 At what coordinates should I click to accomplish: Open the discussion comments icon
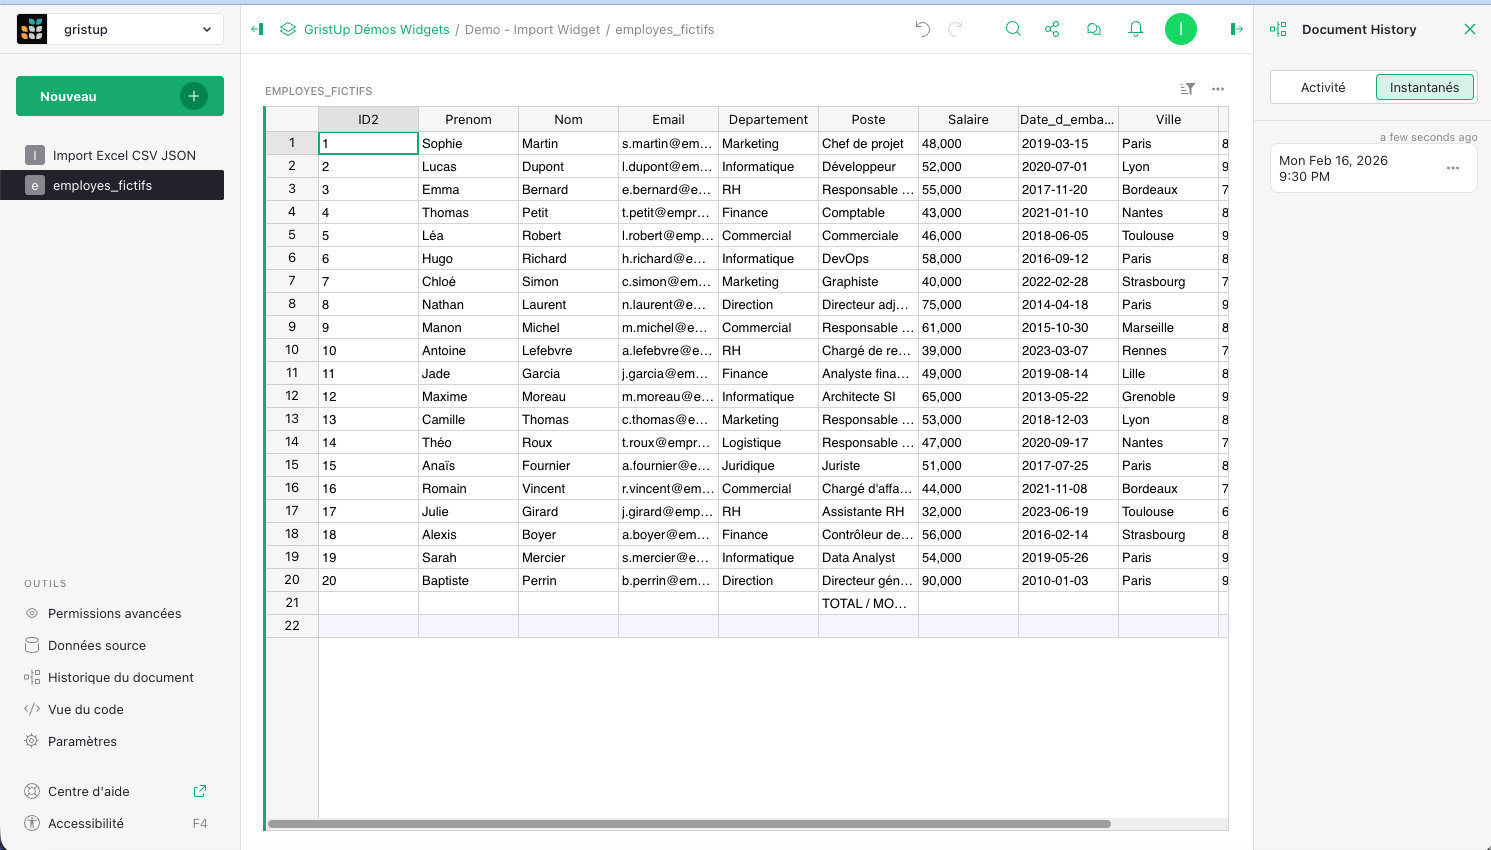pyautogui.click(x=1094, y=29)
